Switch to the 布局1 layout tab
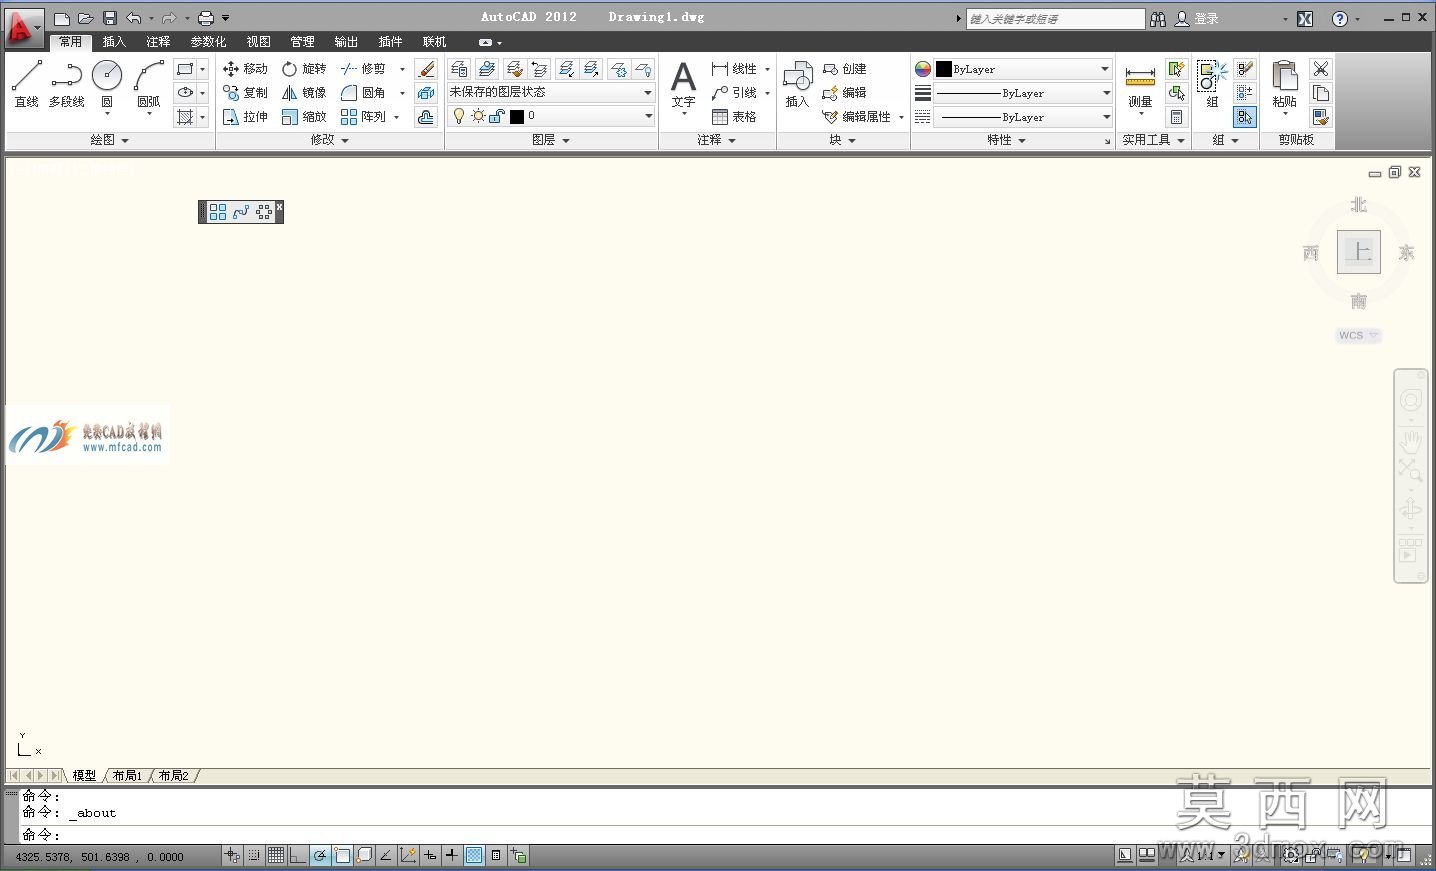The height and width of the screenshot is (871, 1436). tap(127, 775)
